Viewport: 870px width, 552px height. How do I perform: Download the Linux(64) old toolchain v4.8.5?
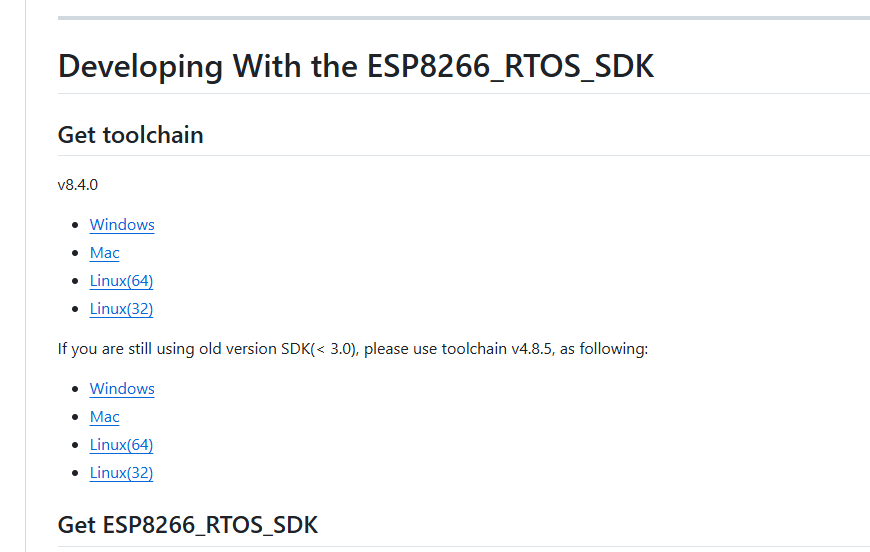click(x=121, y=445)
